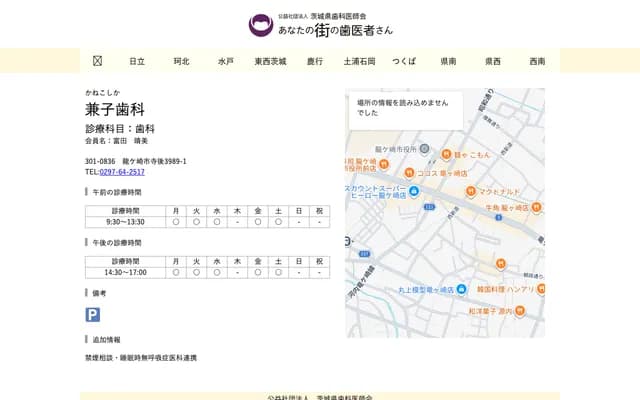Click Saturday circle in 9:30〜13:30 row
Screen dimensions: 640x400
point(278,222)
